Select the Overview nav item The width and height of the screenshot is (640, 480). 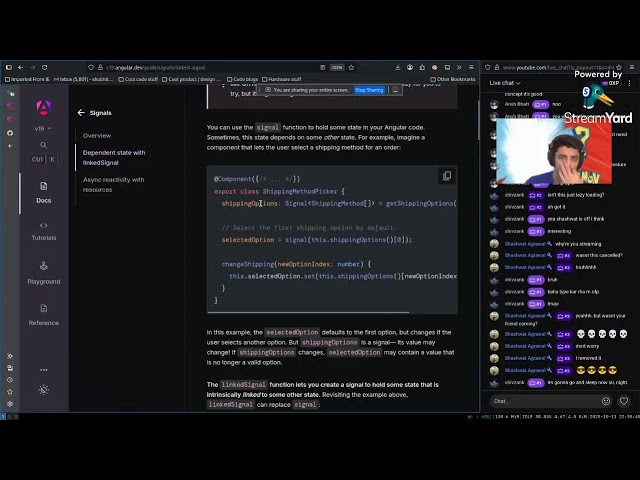click(97, 136)
